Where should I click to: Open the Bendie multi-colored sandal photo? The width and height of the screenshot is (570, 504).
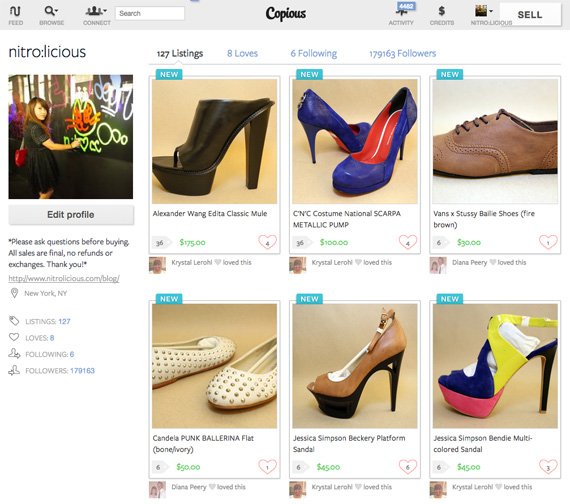pos(495,366)
